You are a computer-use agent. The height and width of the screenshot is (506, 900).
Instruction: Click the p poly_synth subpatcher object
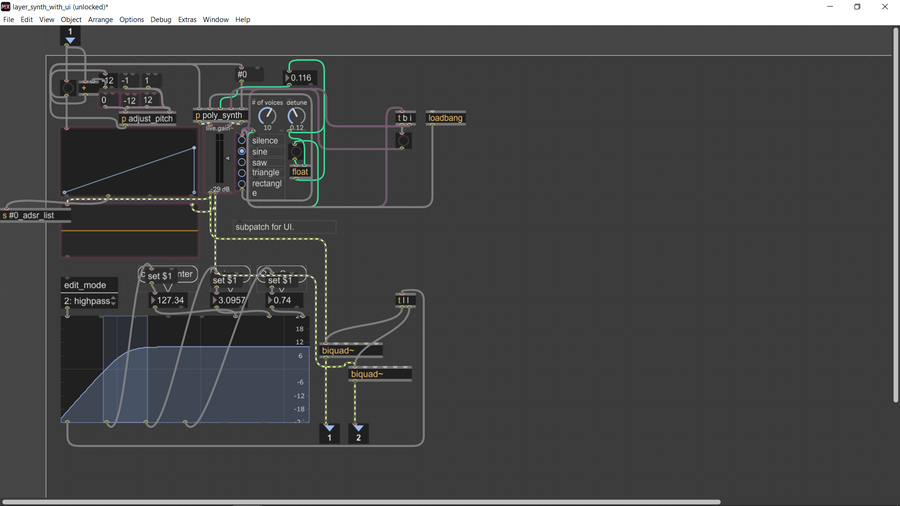click(219, 115)
